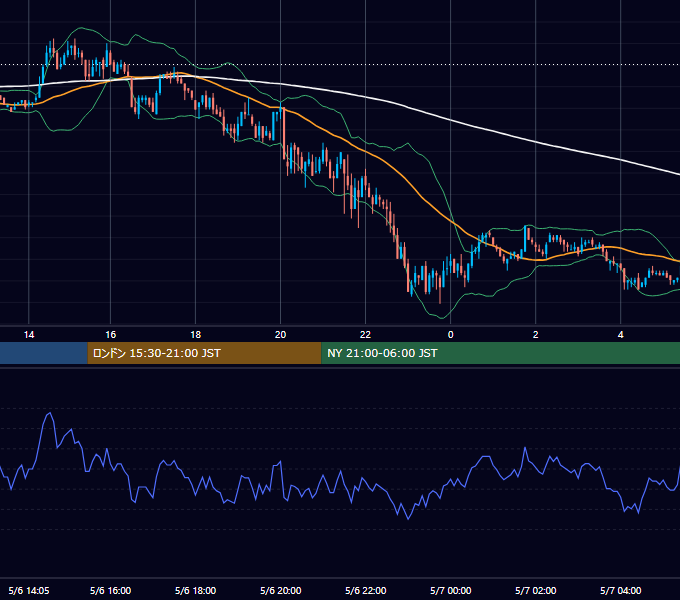Click the 5/6 18:00 date label
The height and width of the screenshot is (600, 680).
pos(196,590)
